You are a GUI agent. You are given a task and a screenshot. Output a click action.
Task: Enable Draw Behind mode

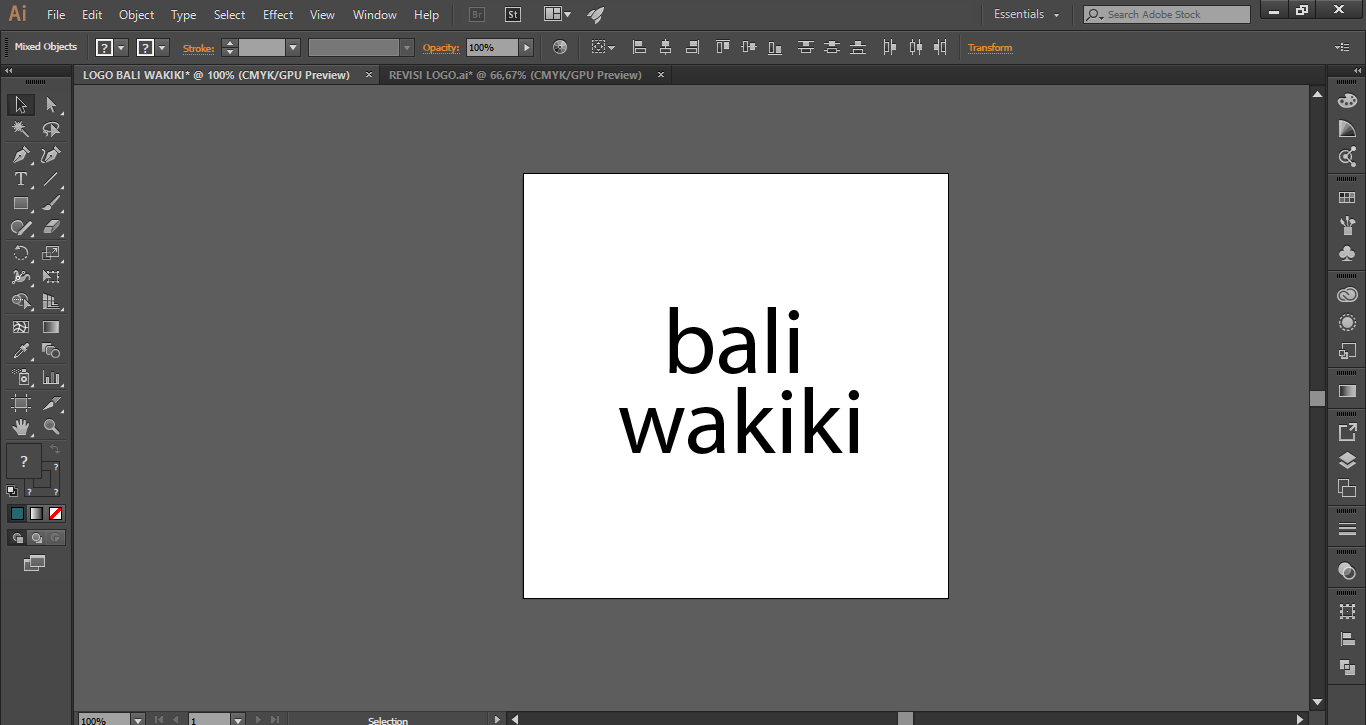click(x=36, y=538)
